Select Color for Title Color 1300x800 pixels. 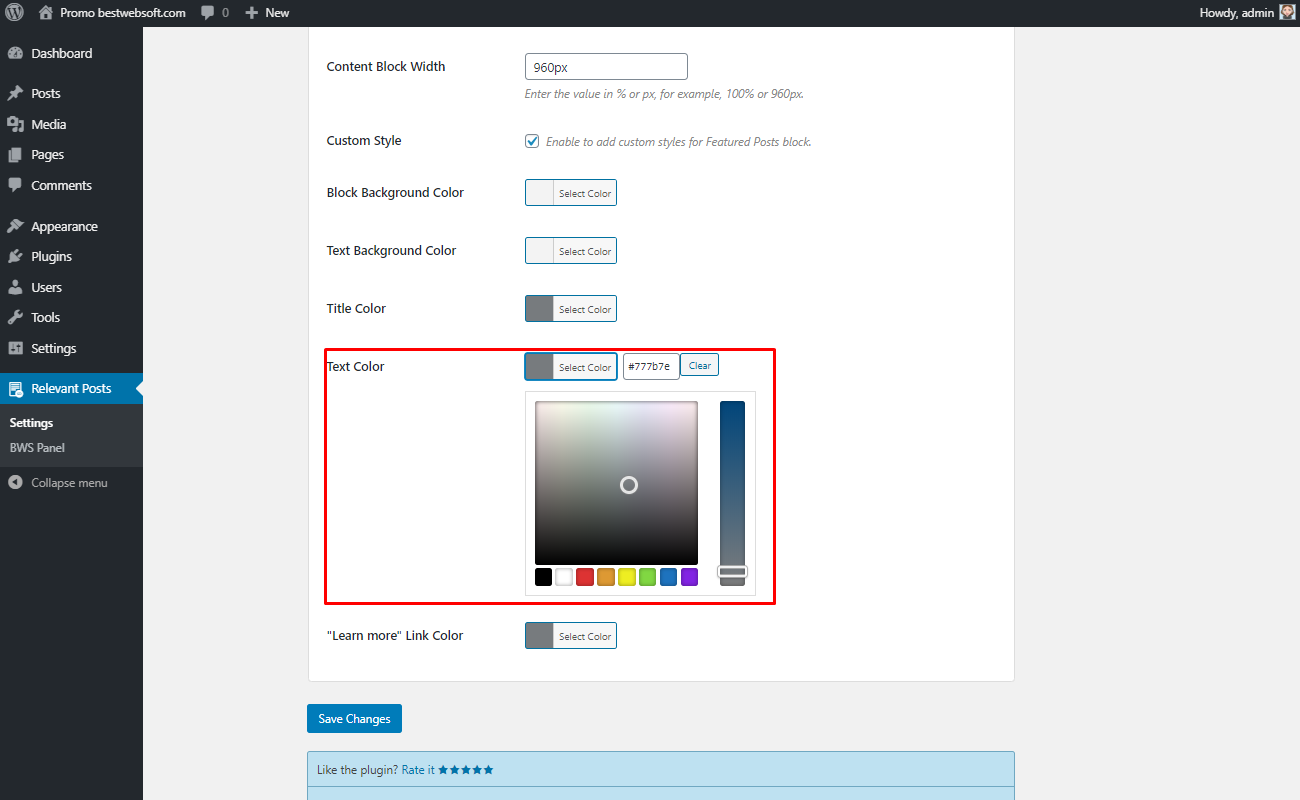coord(571,309)
